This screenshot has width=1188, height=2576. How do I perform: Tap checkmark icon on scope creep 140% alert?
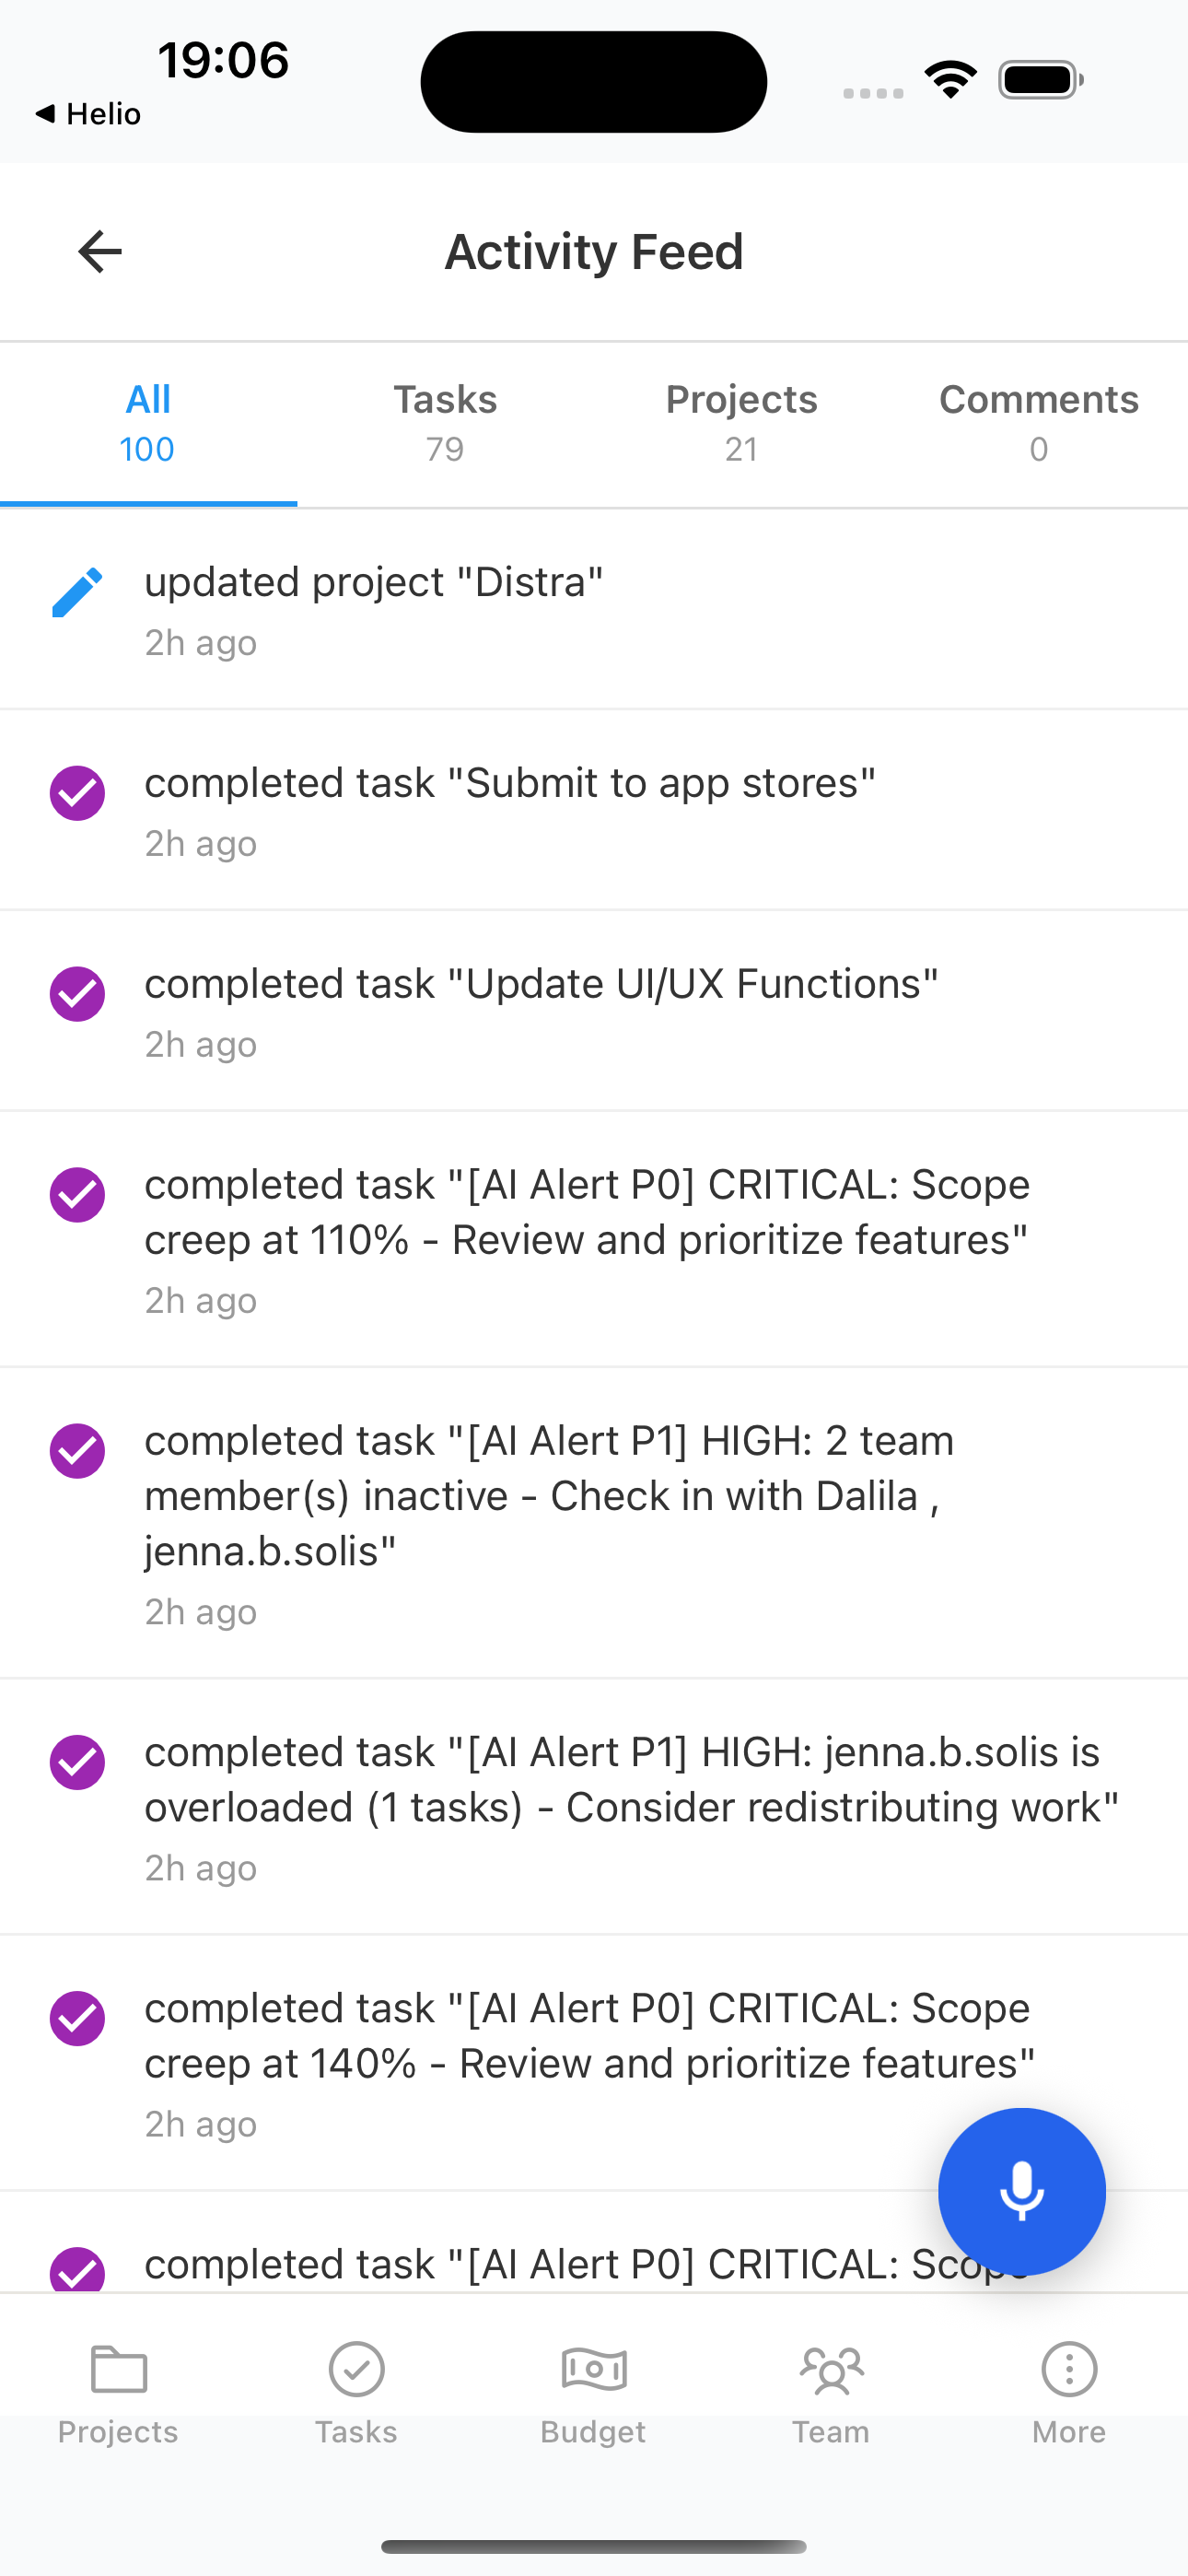[x=77, y=2019]
